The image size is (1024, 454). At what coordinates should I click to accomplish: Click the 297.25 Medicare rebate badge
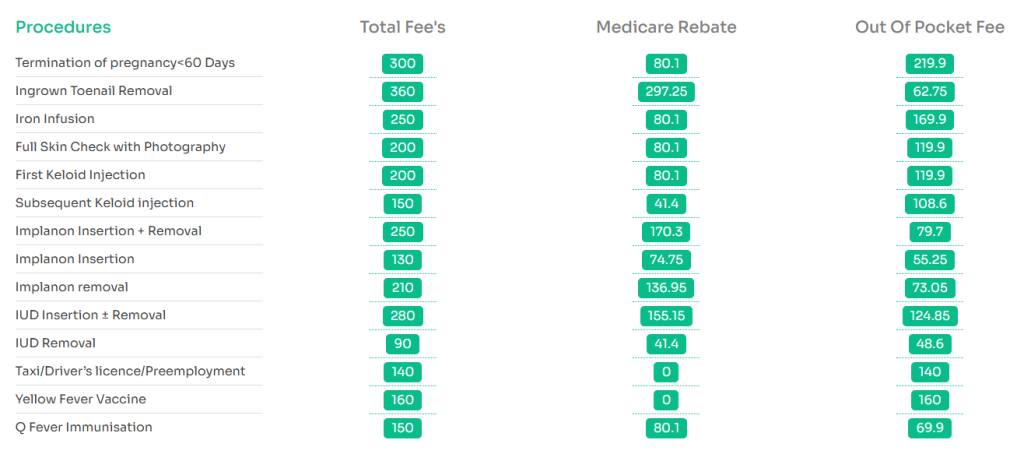coord(666,92)
